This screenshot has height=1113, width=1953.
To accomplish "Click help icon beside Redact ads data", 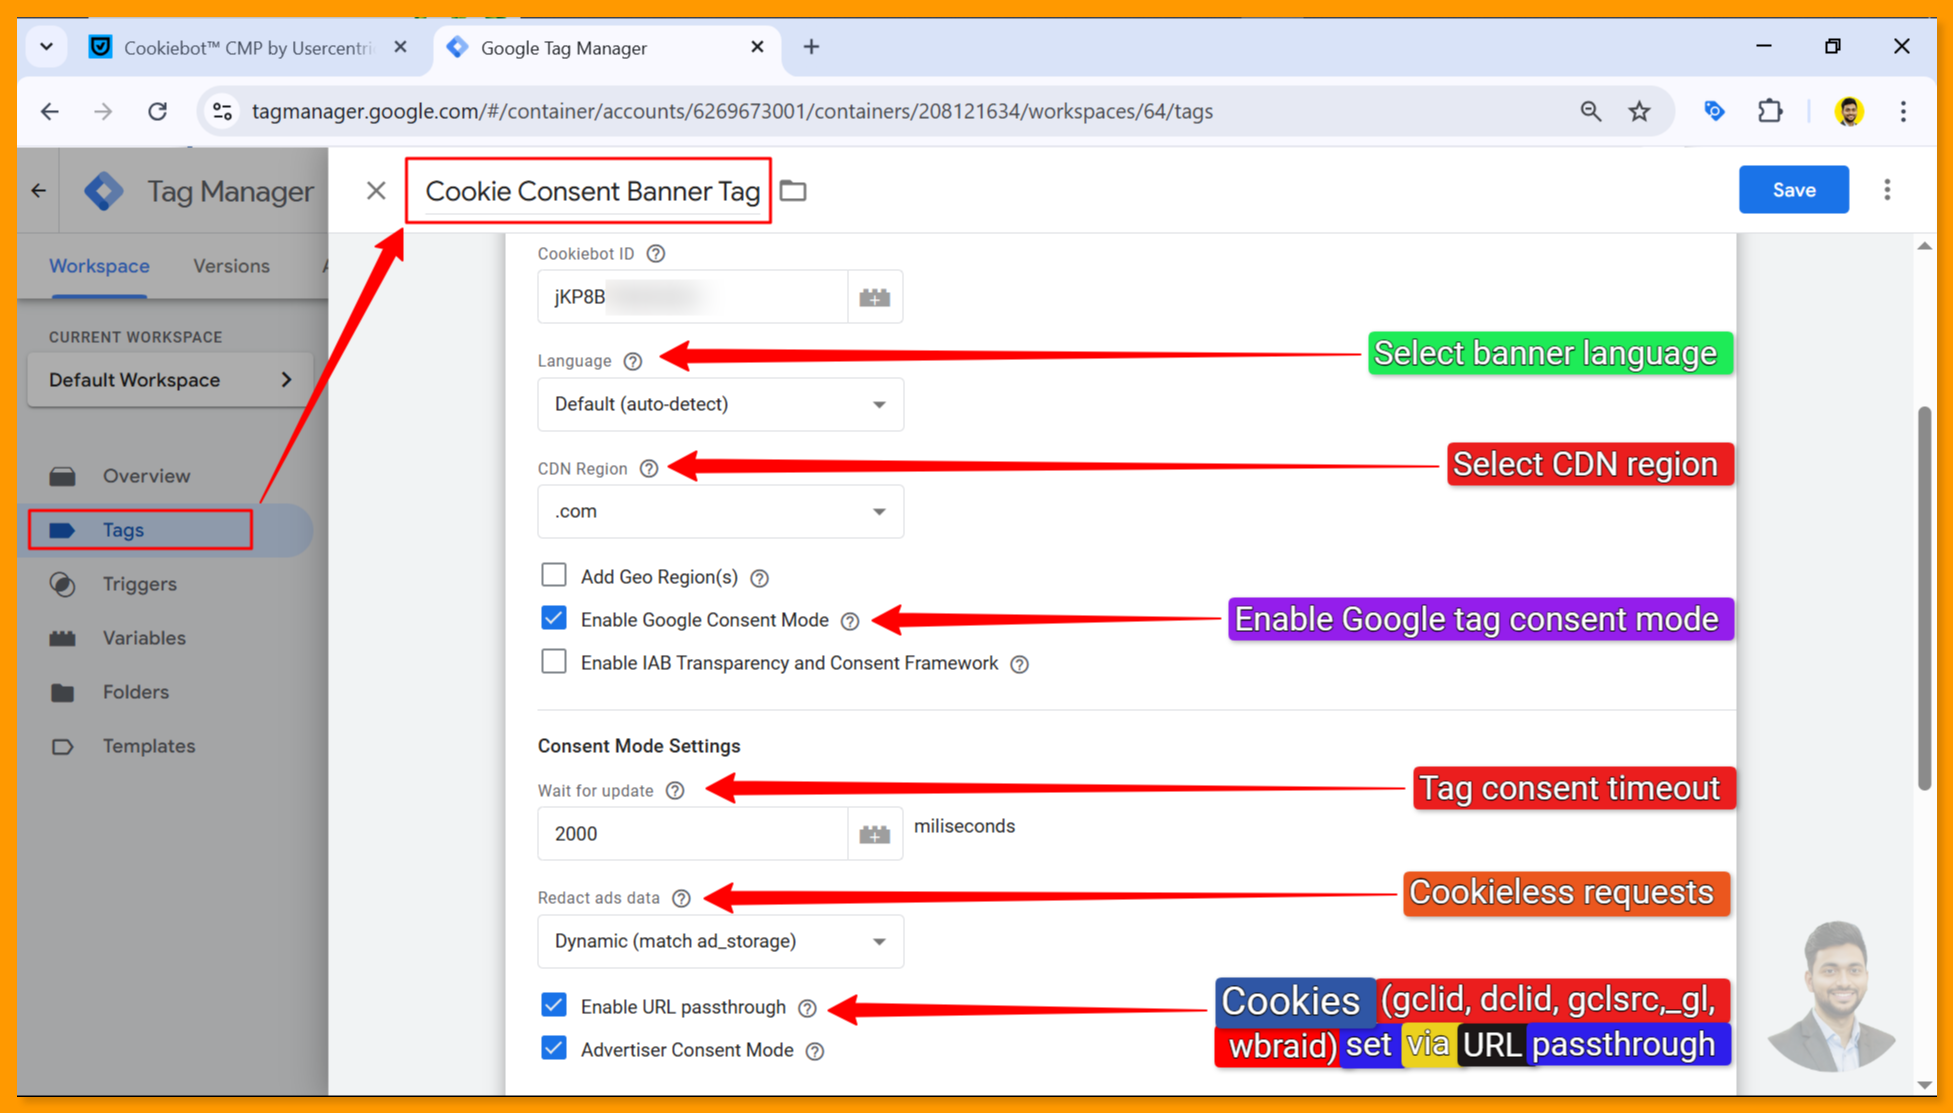I will pos(681,898).
